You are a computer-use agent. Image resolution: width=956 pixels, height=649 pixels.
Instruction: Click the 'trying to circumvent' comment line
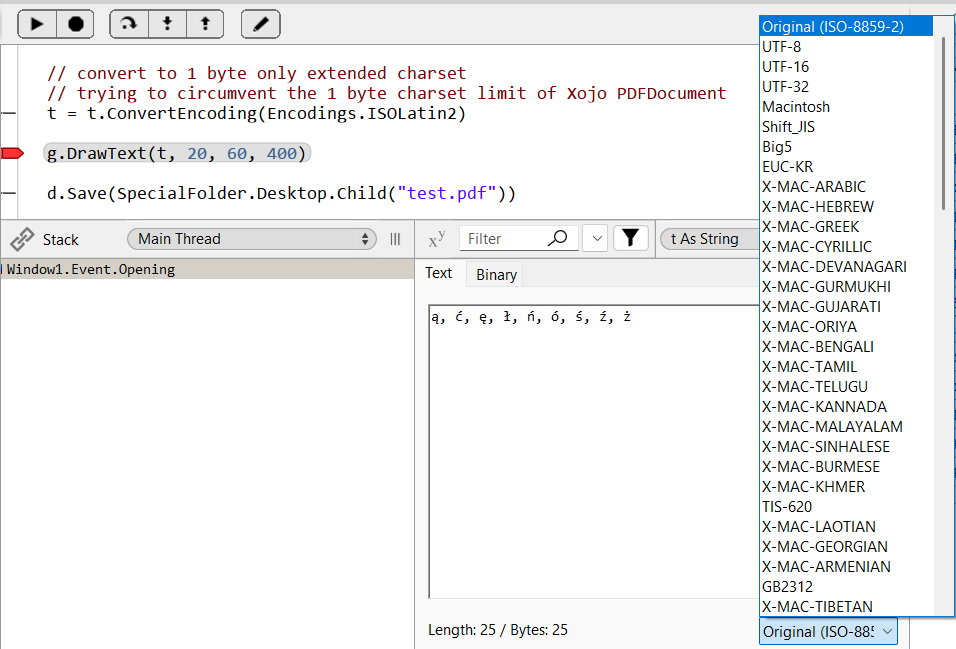pos(387,93)
